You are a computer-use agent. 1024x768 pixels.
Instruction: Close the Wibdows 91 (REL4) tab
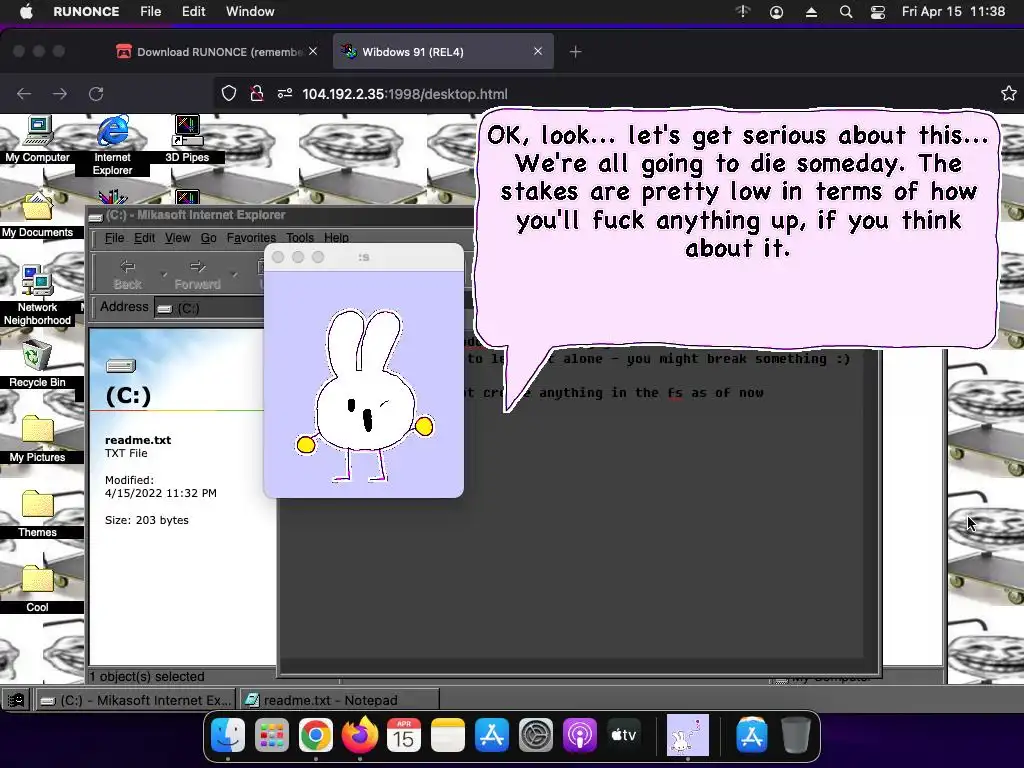[538, 51]
